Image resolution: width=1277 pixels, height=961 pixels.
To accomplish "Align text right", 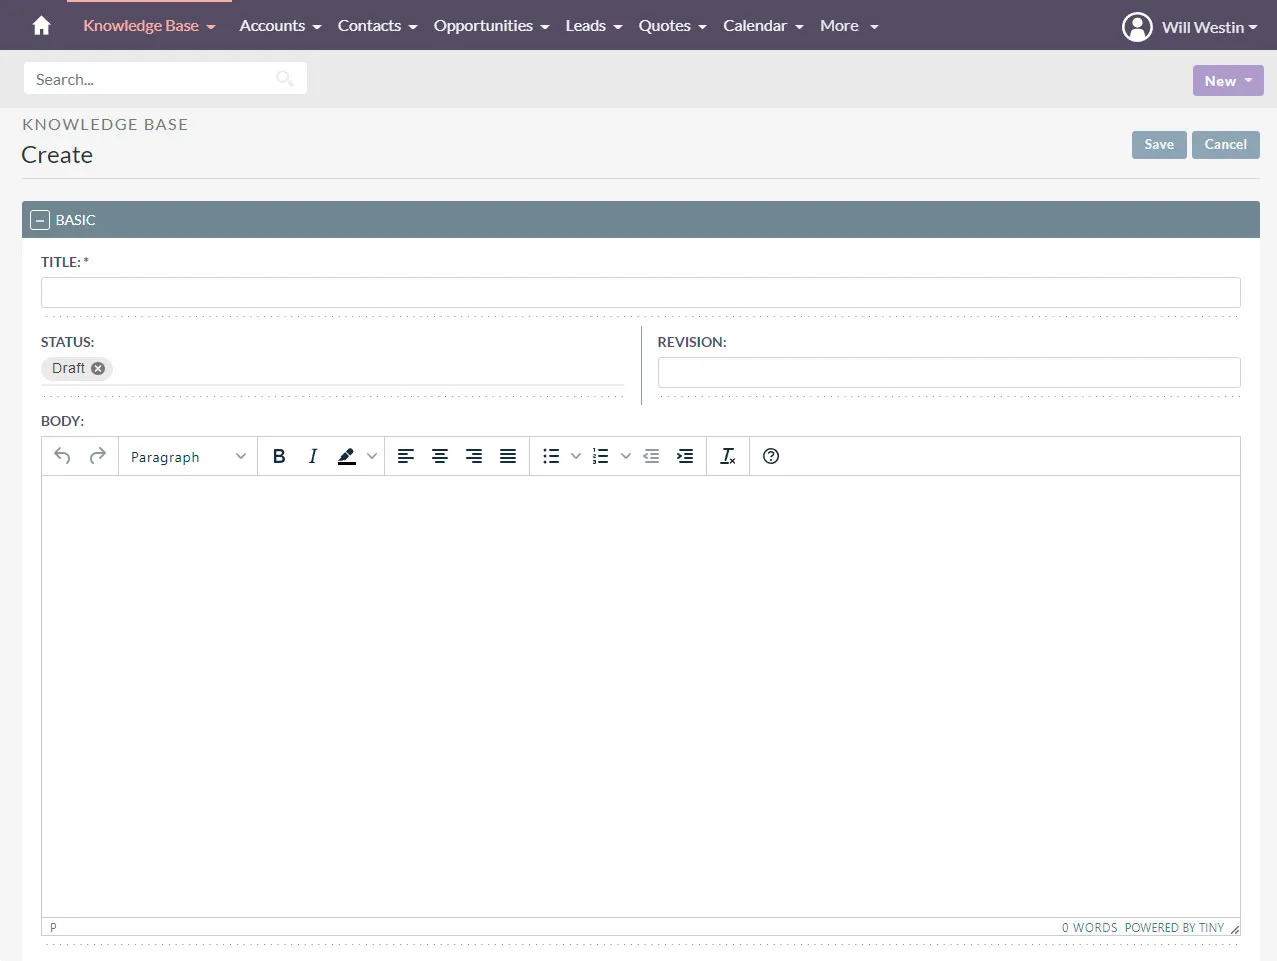I will coord(473,456).
